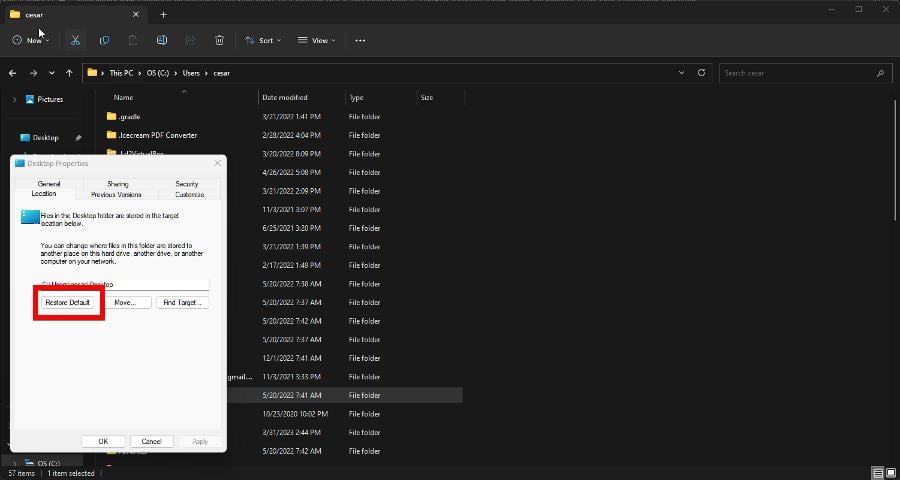This screenshot has height=480, width=900.
Task: Go back with the Back arrow
Action: (13, 73)
